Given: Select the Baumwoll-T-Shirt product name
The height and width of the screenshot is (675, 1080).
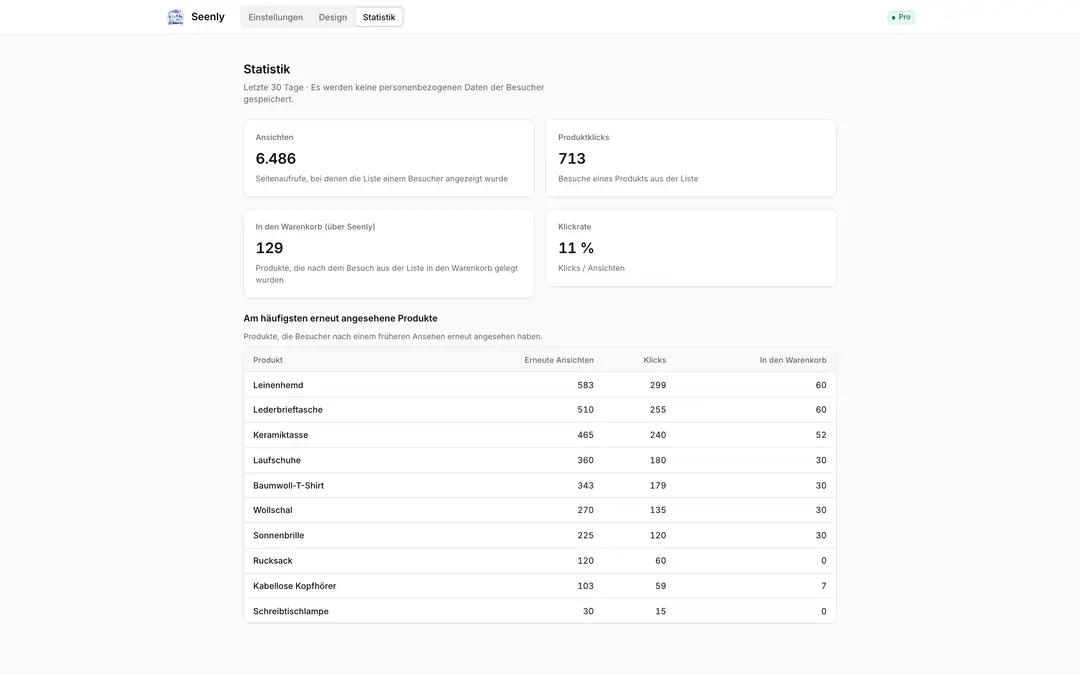Looking at the screenshot, I should (x=289, y=486).
